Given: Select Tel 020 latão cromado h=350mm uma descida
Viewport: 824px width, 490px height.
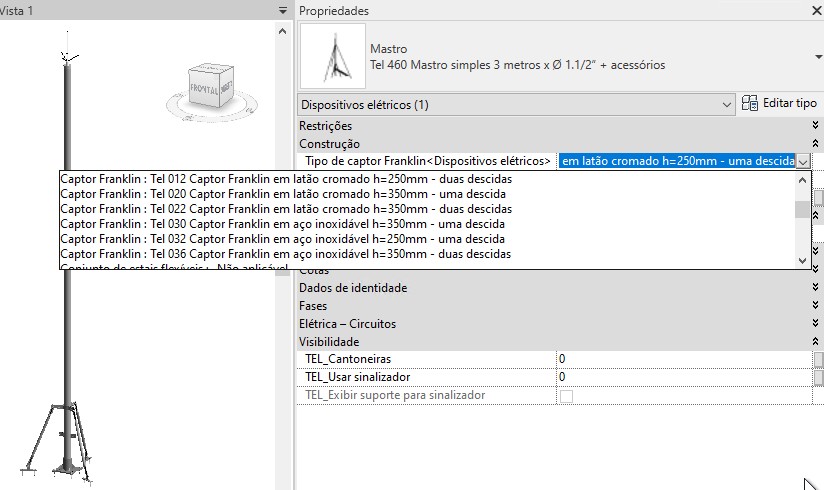Looking at the screenshot, I should click(283, 194).
